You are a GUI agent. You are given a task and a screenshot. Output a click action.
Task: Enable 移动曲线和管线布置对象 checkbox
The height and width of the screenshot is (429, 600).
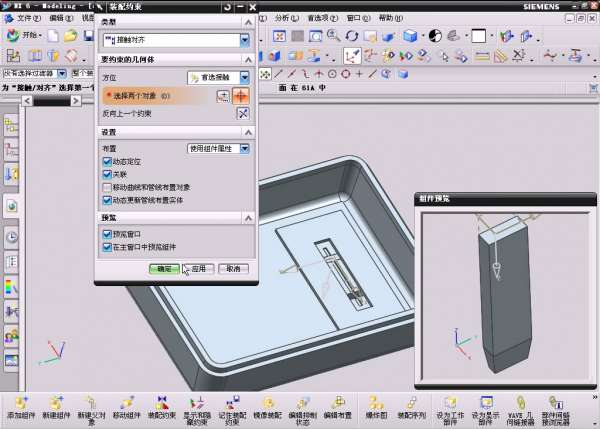[x=107, y=186]
